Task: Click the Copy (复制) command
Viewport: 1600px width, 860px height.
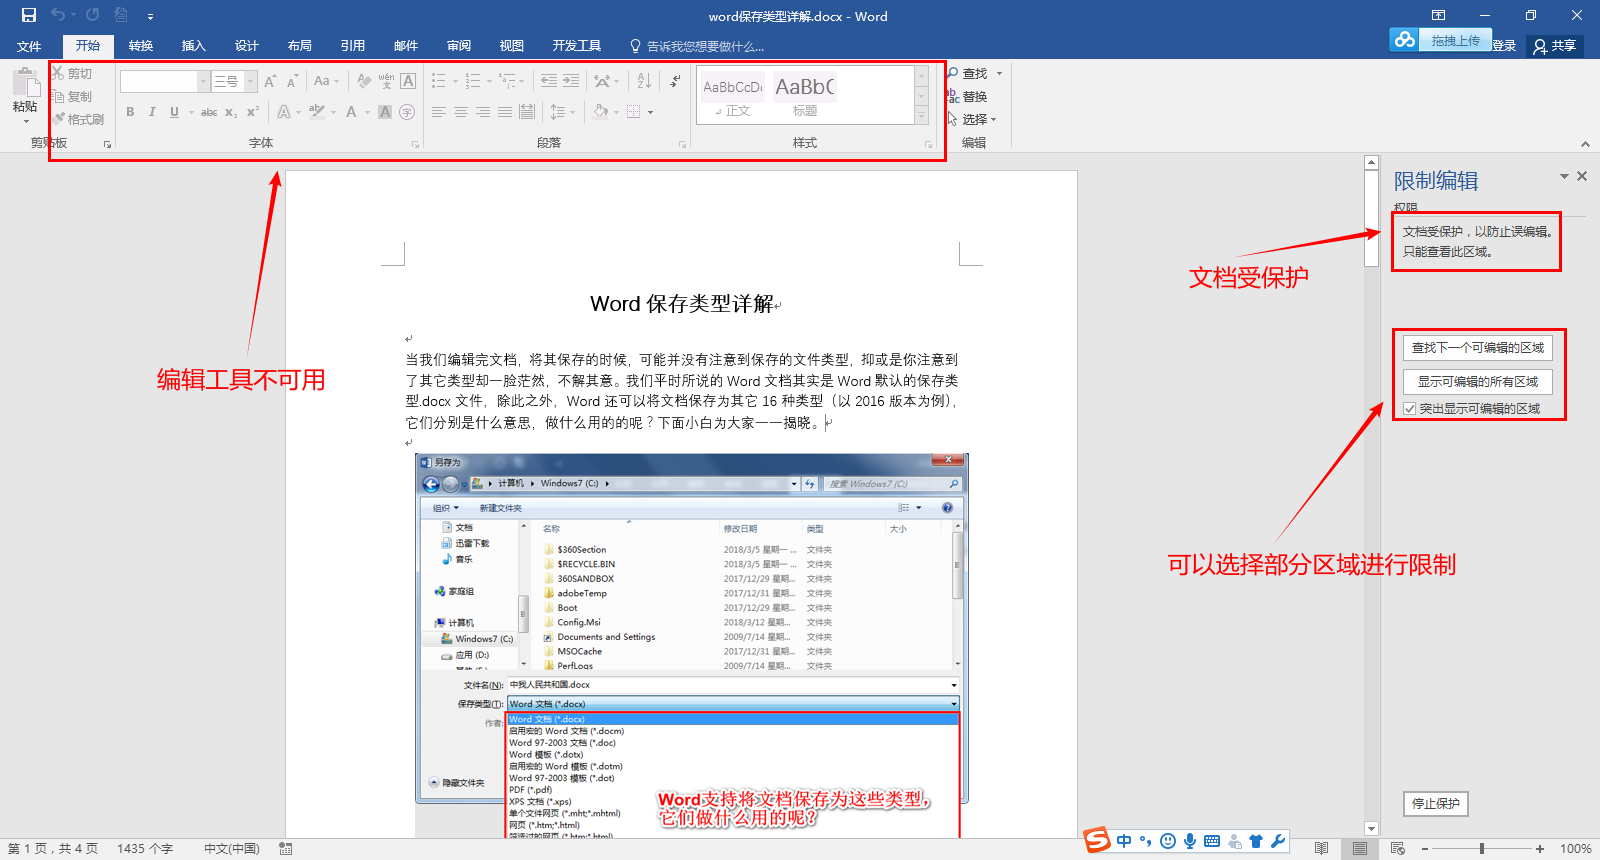Action: point(72,97)
